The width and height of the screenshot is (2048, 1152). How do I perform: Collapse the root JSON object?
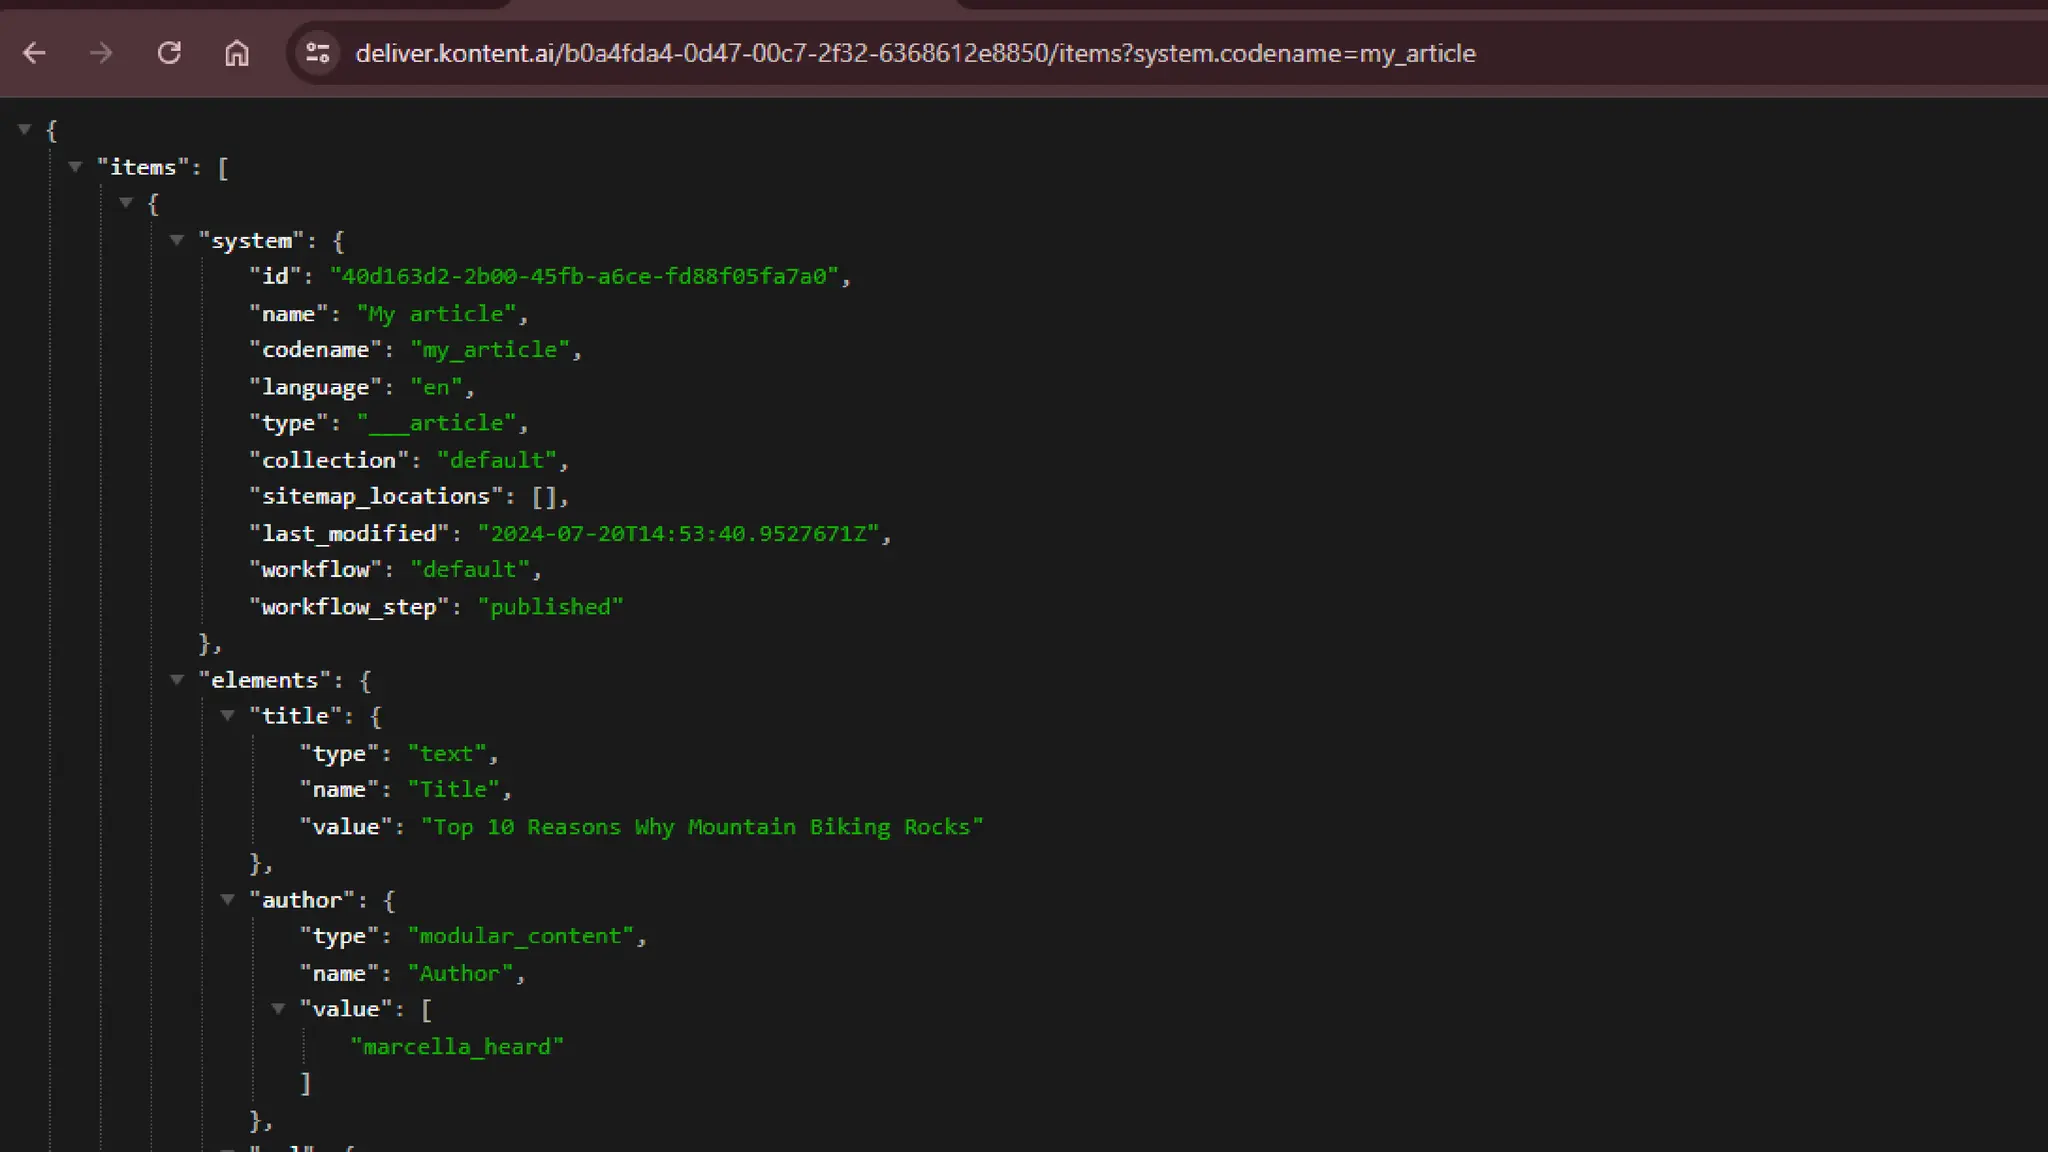[x=25, y=129]
